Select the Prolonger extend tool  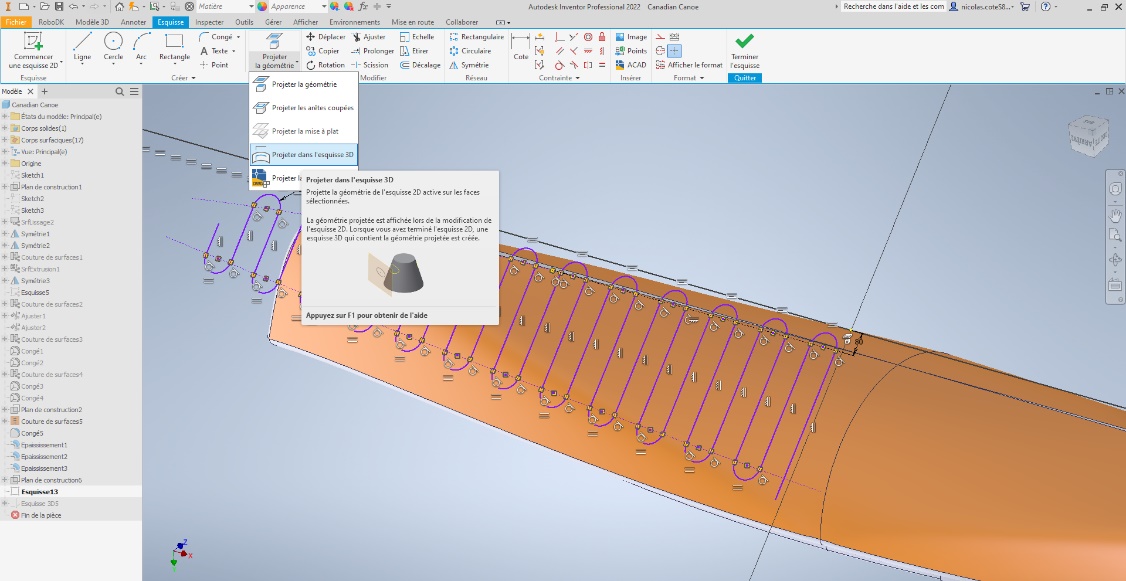point(372,51)
